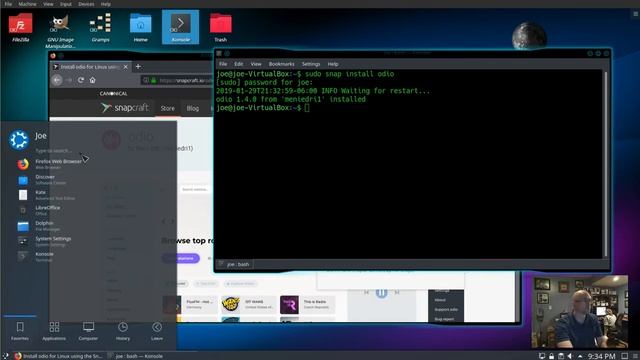The height and width of the screenshot is (360, 640).
Task: Switch to launcher Favorites tab
Action: (x=20, y=331)
